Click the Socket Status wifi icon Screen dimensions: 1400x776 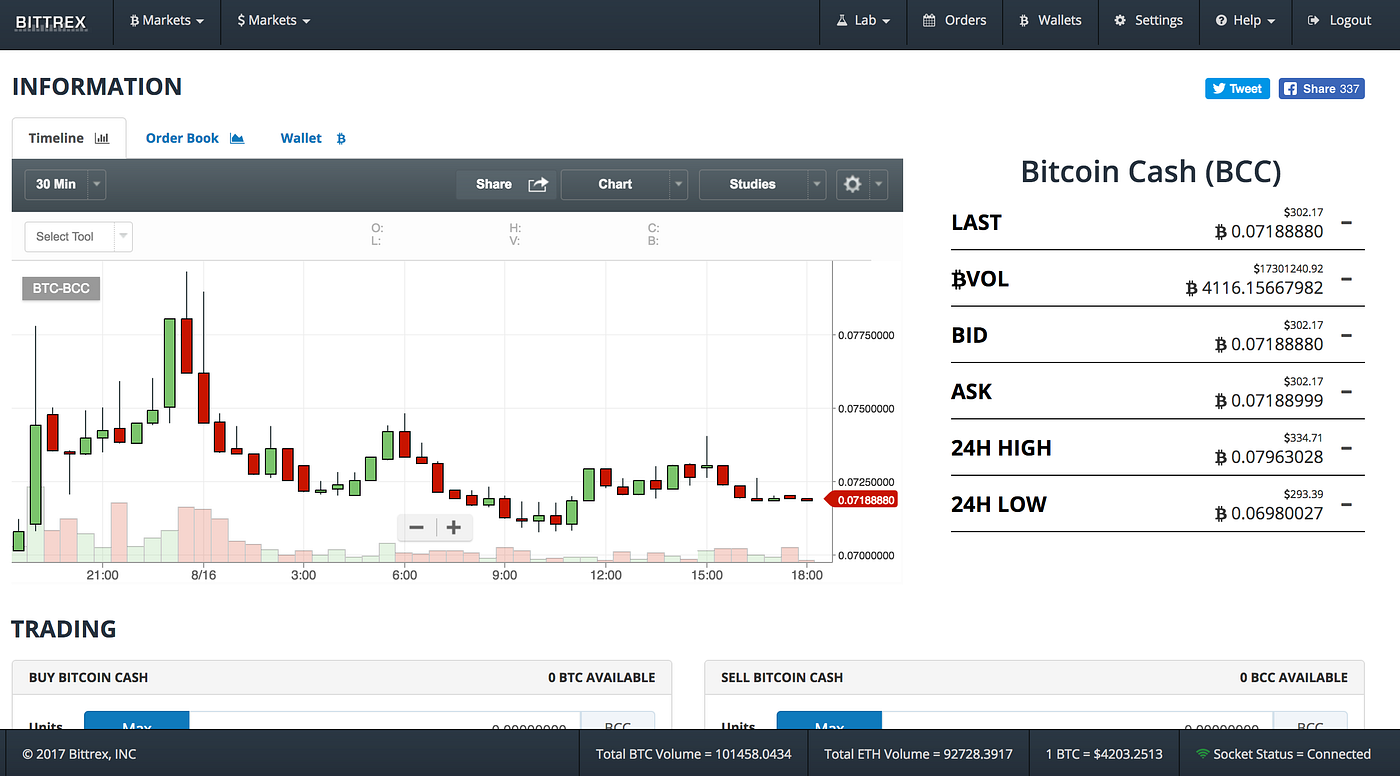[1202, 754]
